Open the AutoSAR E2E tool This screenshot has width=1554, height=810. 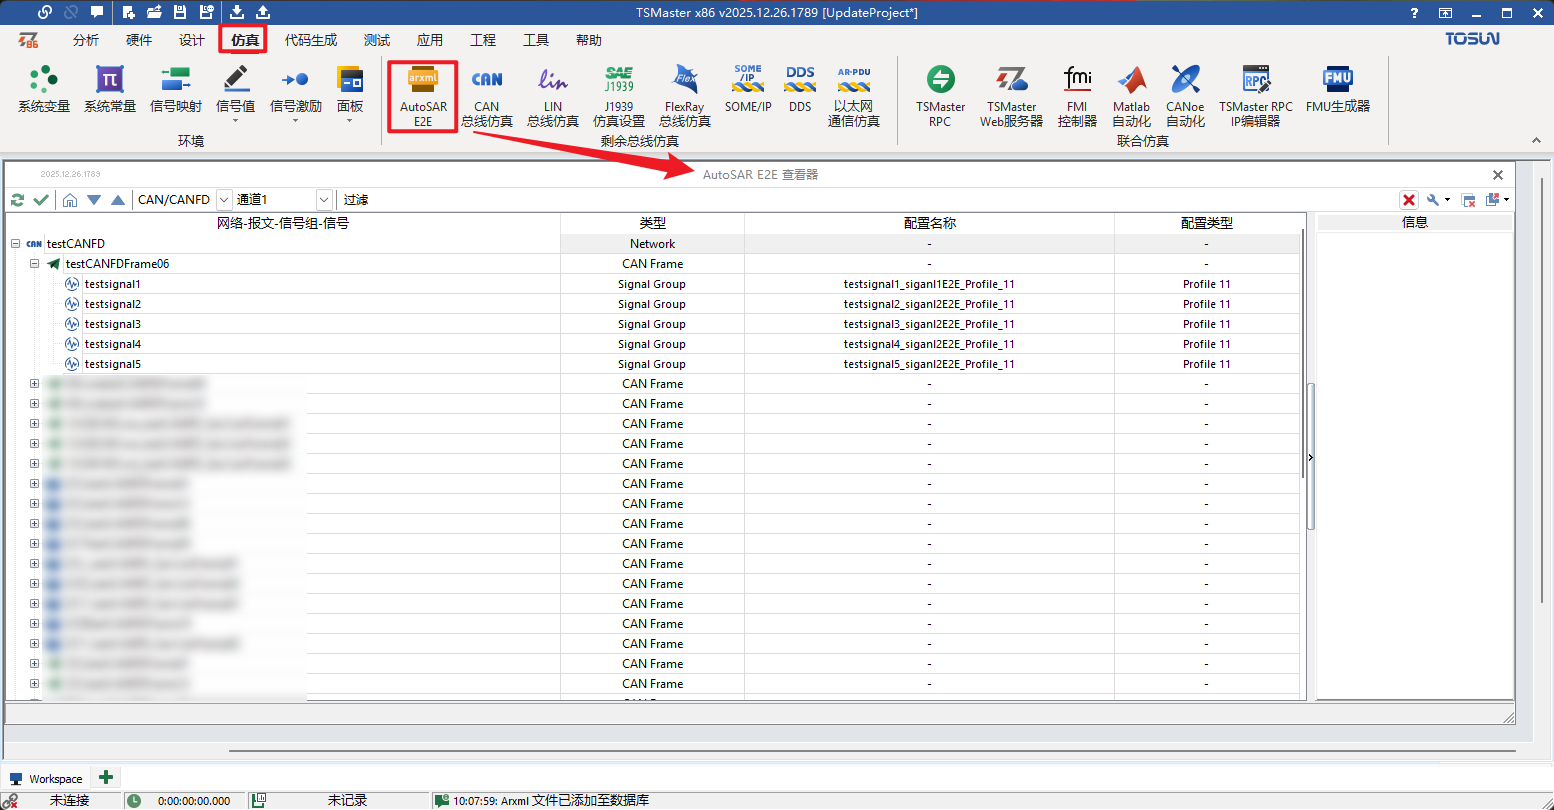423,96
